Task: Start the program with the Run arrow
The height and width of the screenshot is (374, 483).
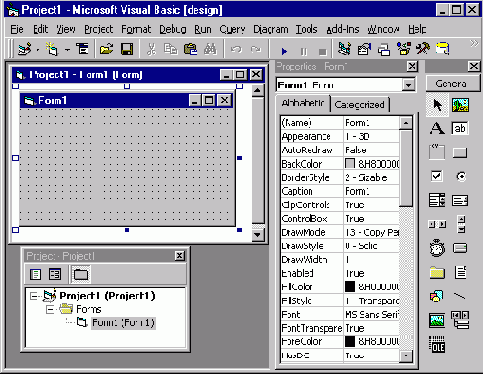Action: (284, 51)
